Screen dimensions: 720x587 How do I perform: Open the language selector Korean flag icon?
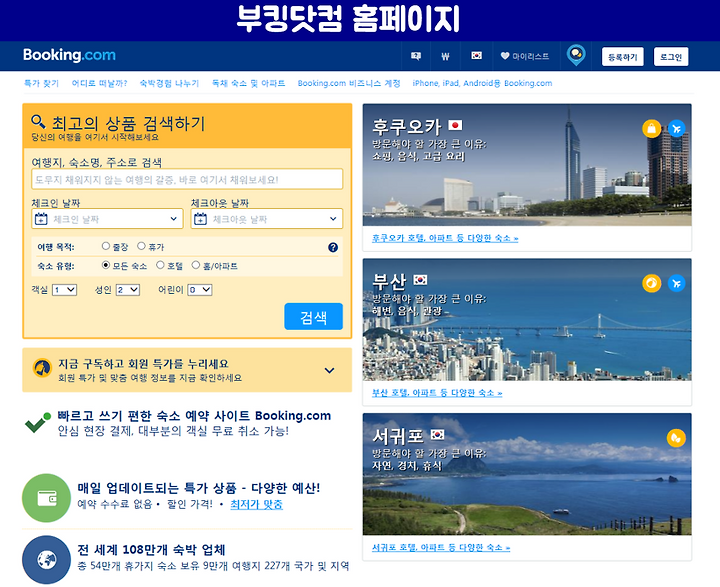[x=477, y=56]
